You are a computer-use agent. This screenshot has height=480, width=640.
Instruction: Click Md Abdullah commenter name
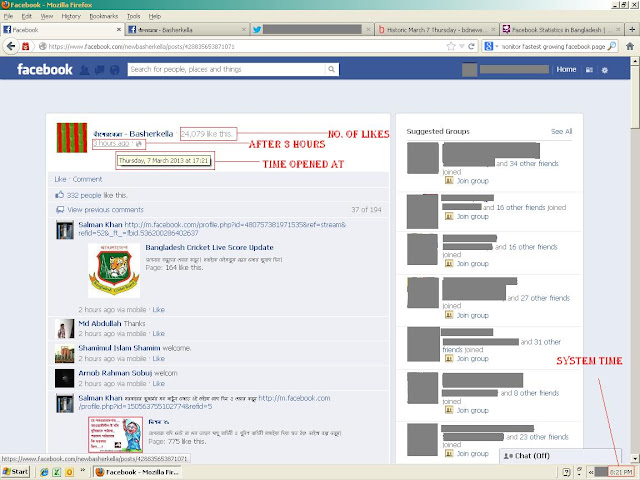pyautogui.click(x=100, y=323)
